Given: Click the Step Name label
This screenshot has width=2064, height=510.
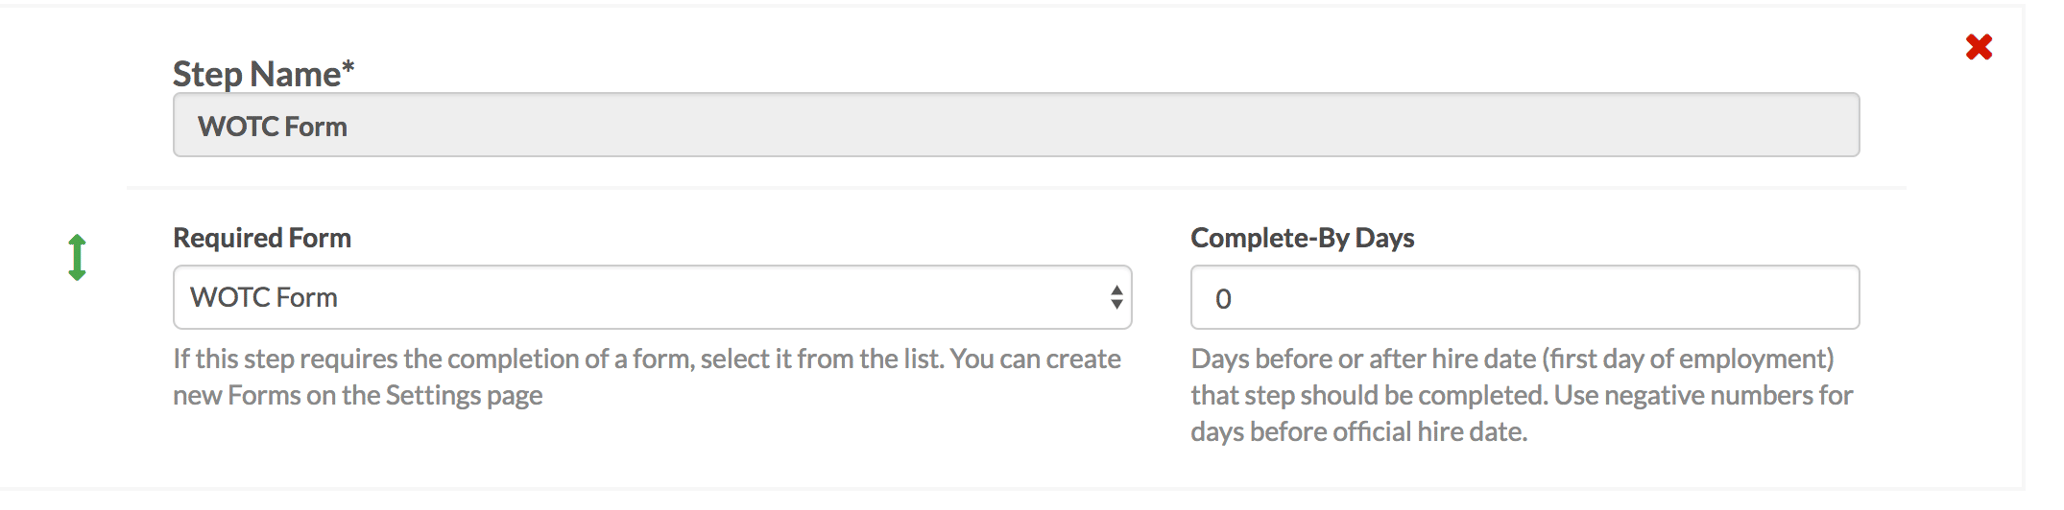Looking at the screenshot, I should [x=256, y=74].
